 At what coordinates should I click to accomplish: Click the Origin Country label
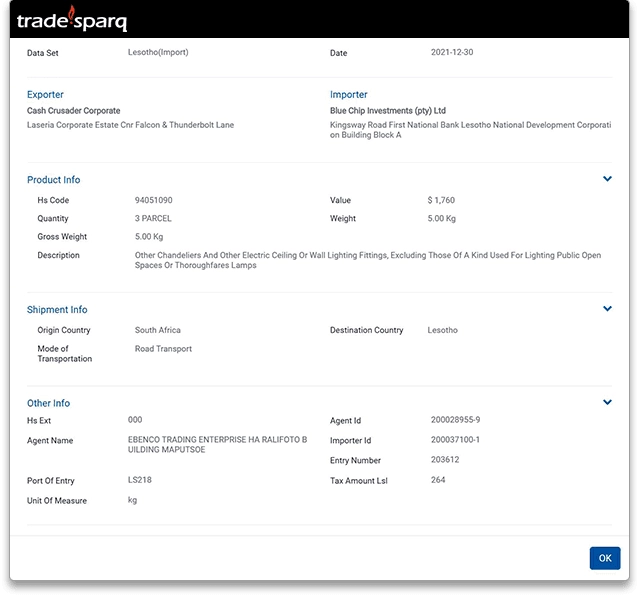tap(64, 330)
